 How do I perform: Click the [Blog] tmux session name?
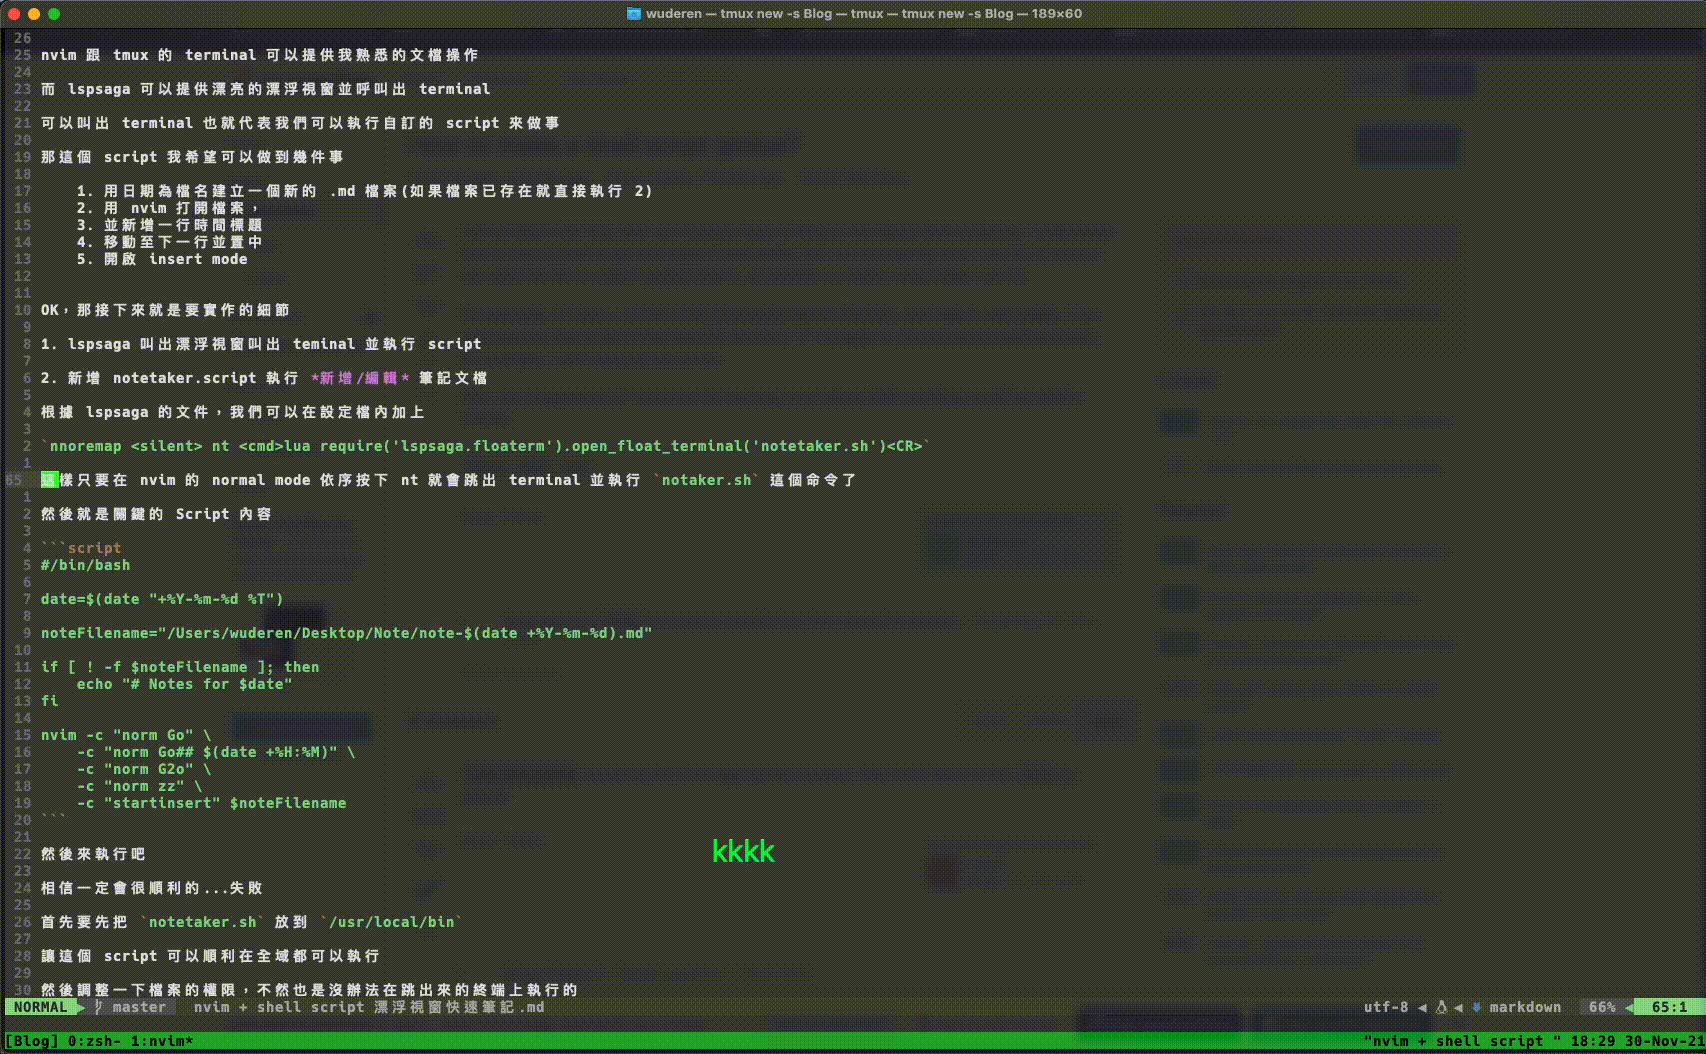tap(32, 1041)
